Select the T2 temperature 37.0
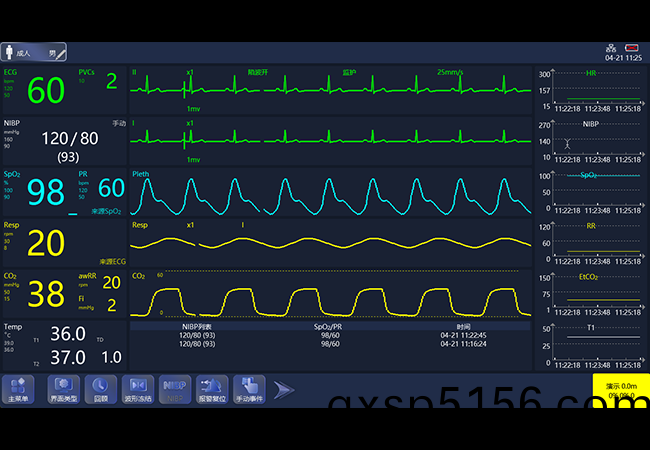The height and width of the screenshot is (450, 650). click(68, 358)
